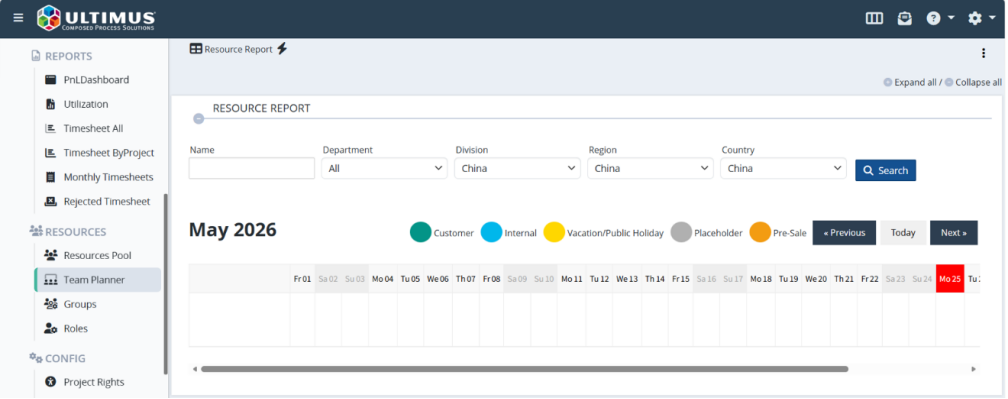Open the columns layout icon in header
1008x399 pixels.
point(874,19)
